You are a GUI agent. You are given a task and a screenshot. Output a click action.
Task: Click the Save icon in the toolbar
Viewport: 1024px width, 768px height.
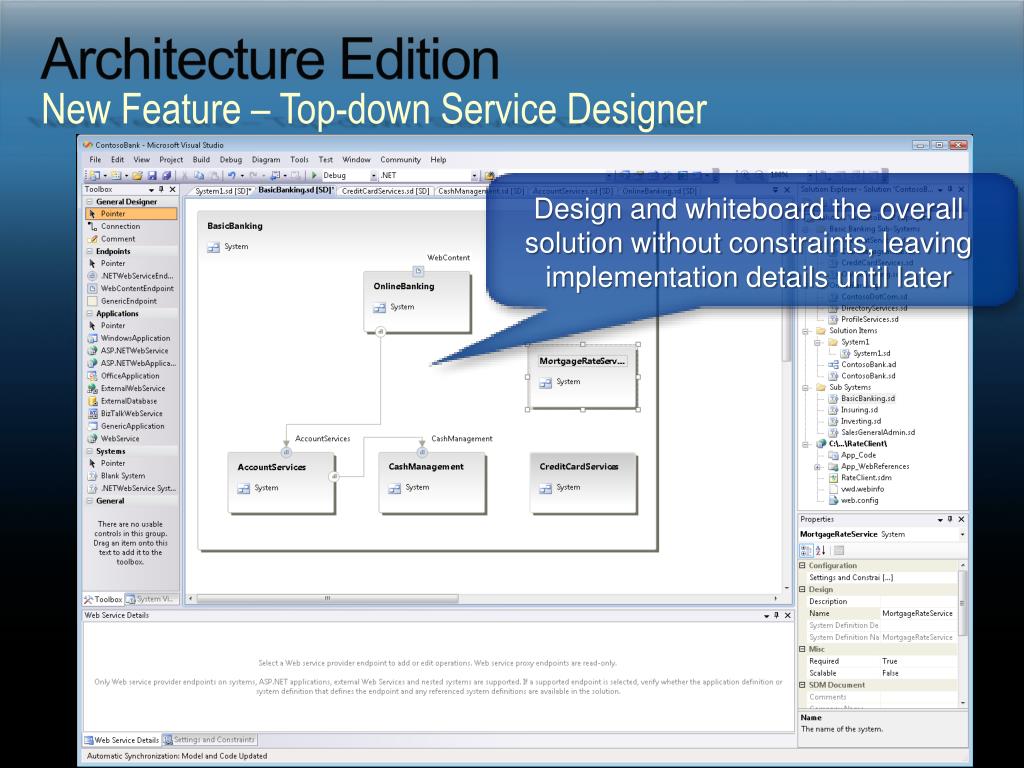pos(152,176)
